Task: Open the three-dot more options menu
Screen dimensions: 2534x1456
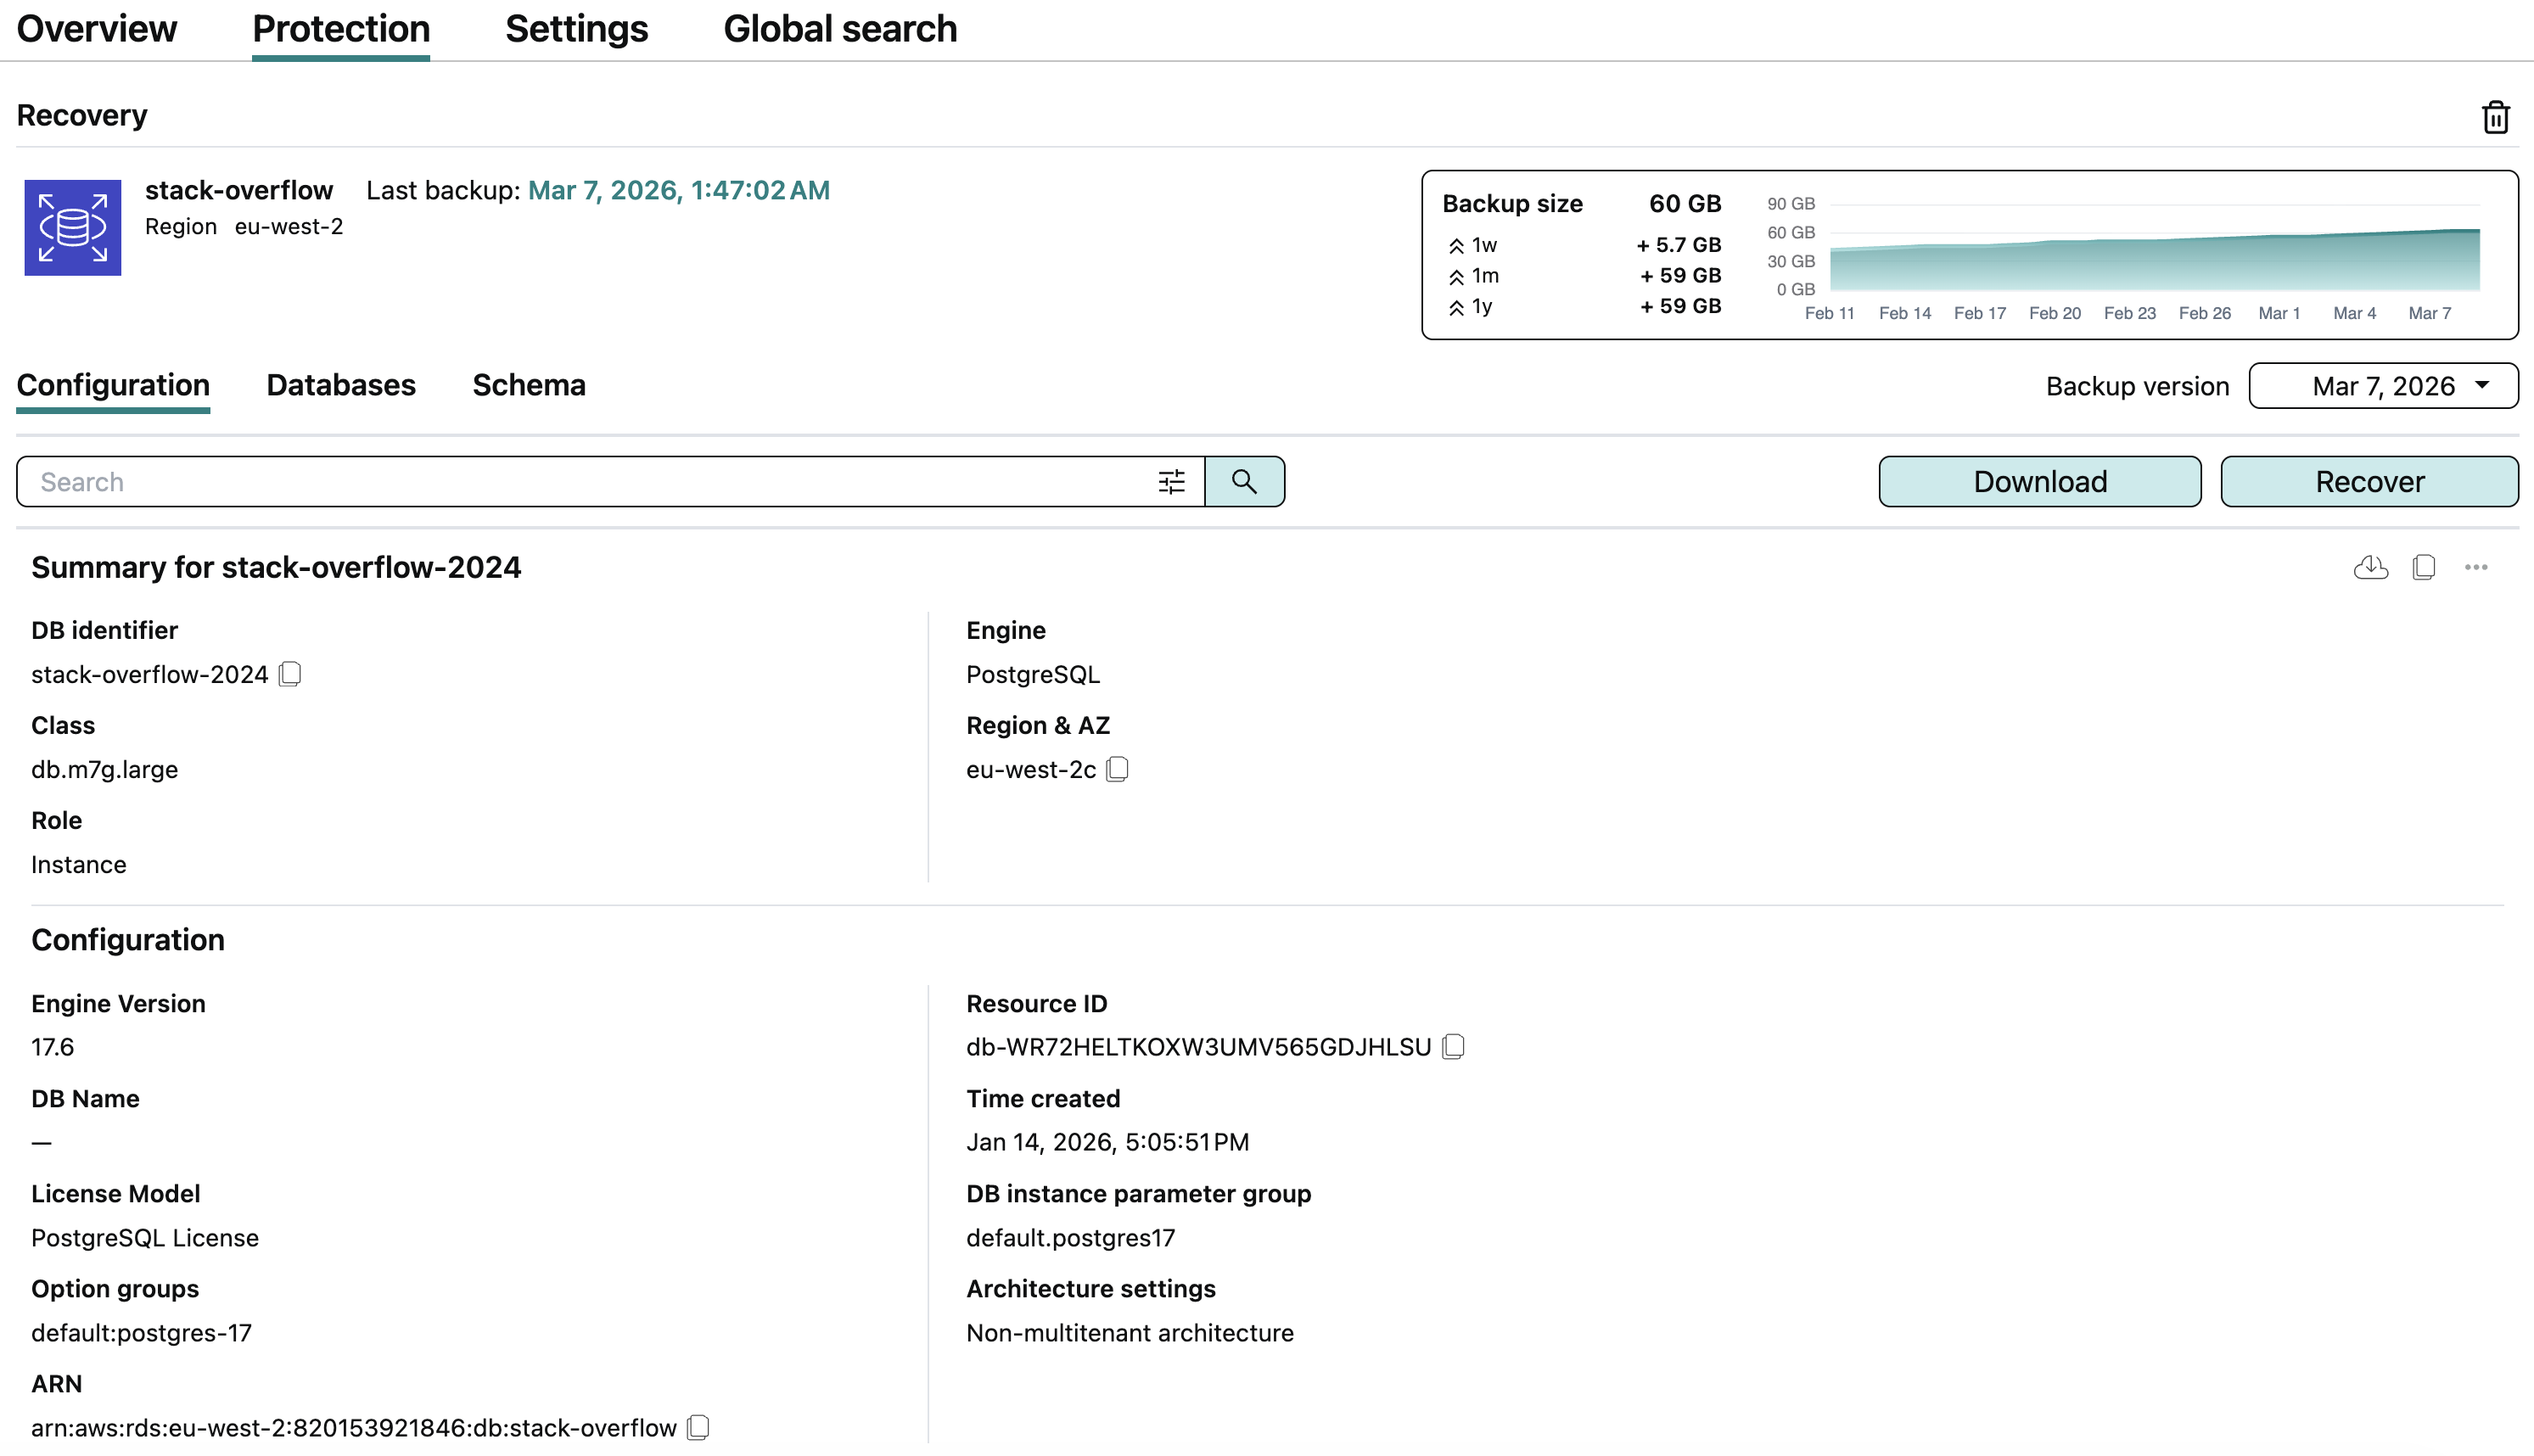Action: click(x=2476, y=568)
